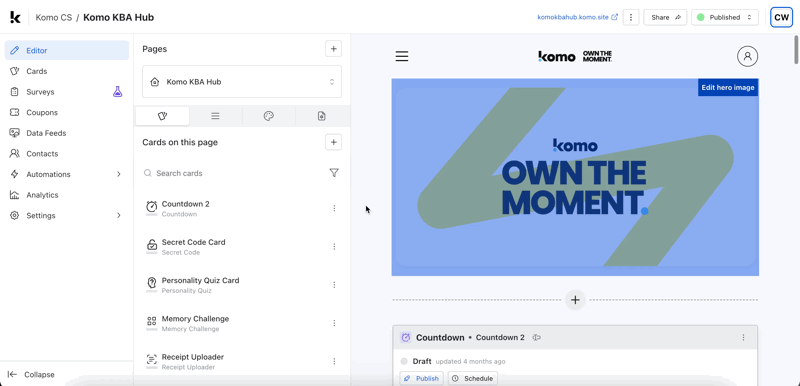The width and height of the screenshot is (800, 386).
Task: Select the Memory Challenge card row
Action: tap(242, 323)
